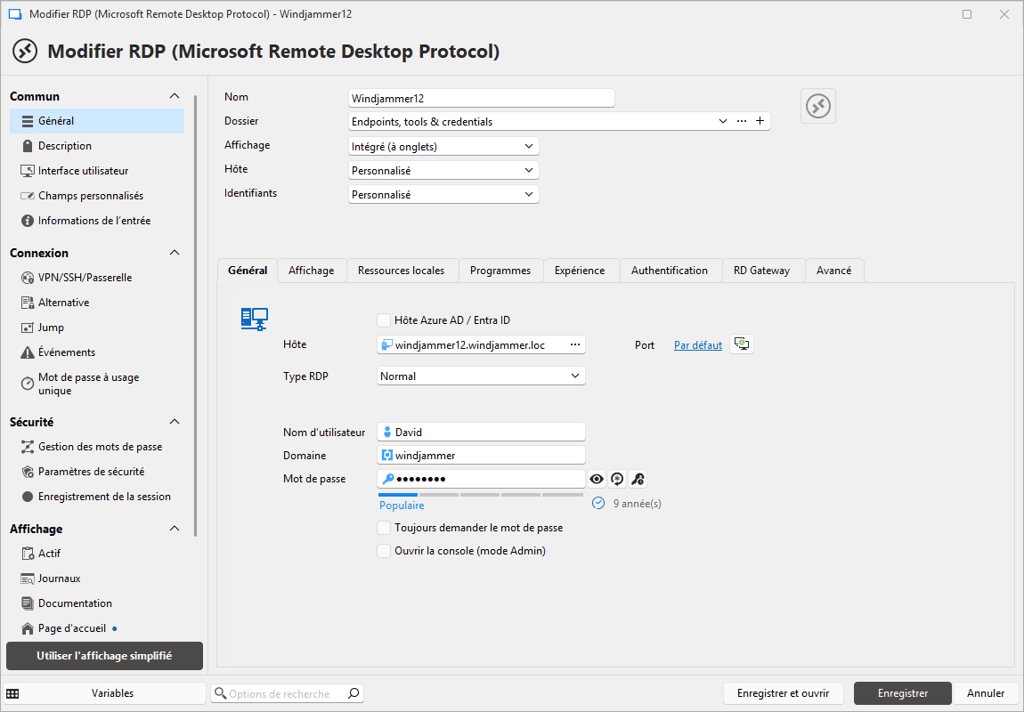Viewport: 1024px width, 712px height.
Task: Reveal the password with the eye icon
Action: [597, 478]
